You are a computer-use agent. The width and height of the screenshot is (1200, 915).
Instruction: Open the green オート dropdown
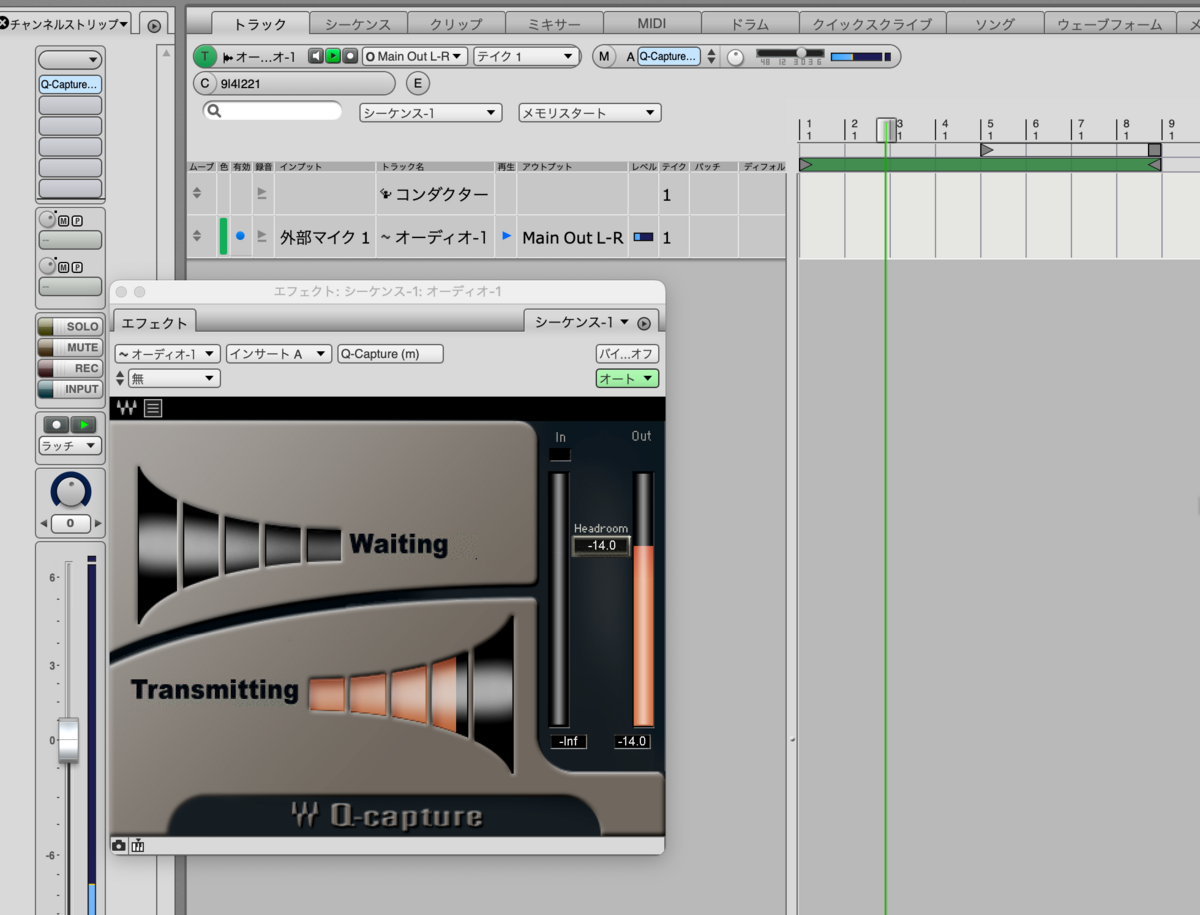[627, 378]
